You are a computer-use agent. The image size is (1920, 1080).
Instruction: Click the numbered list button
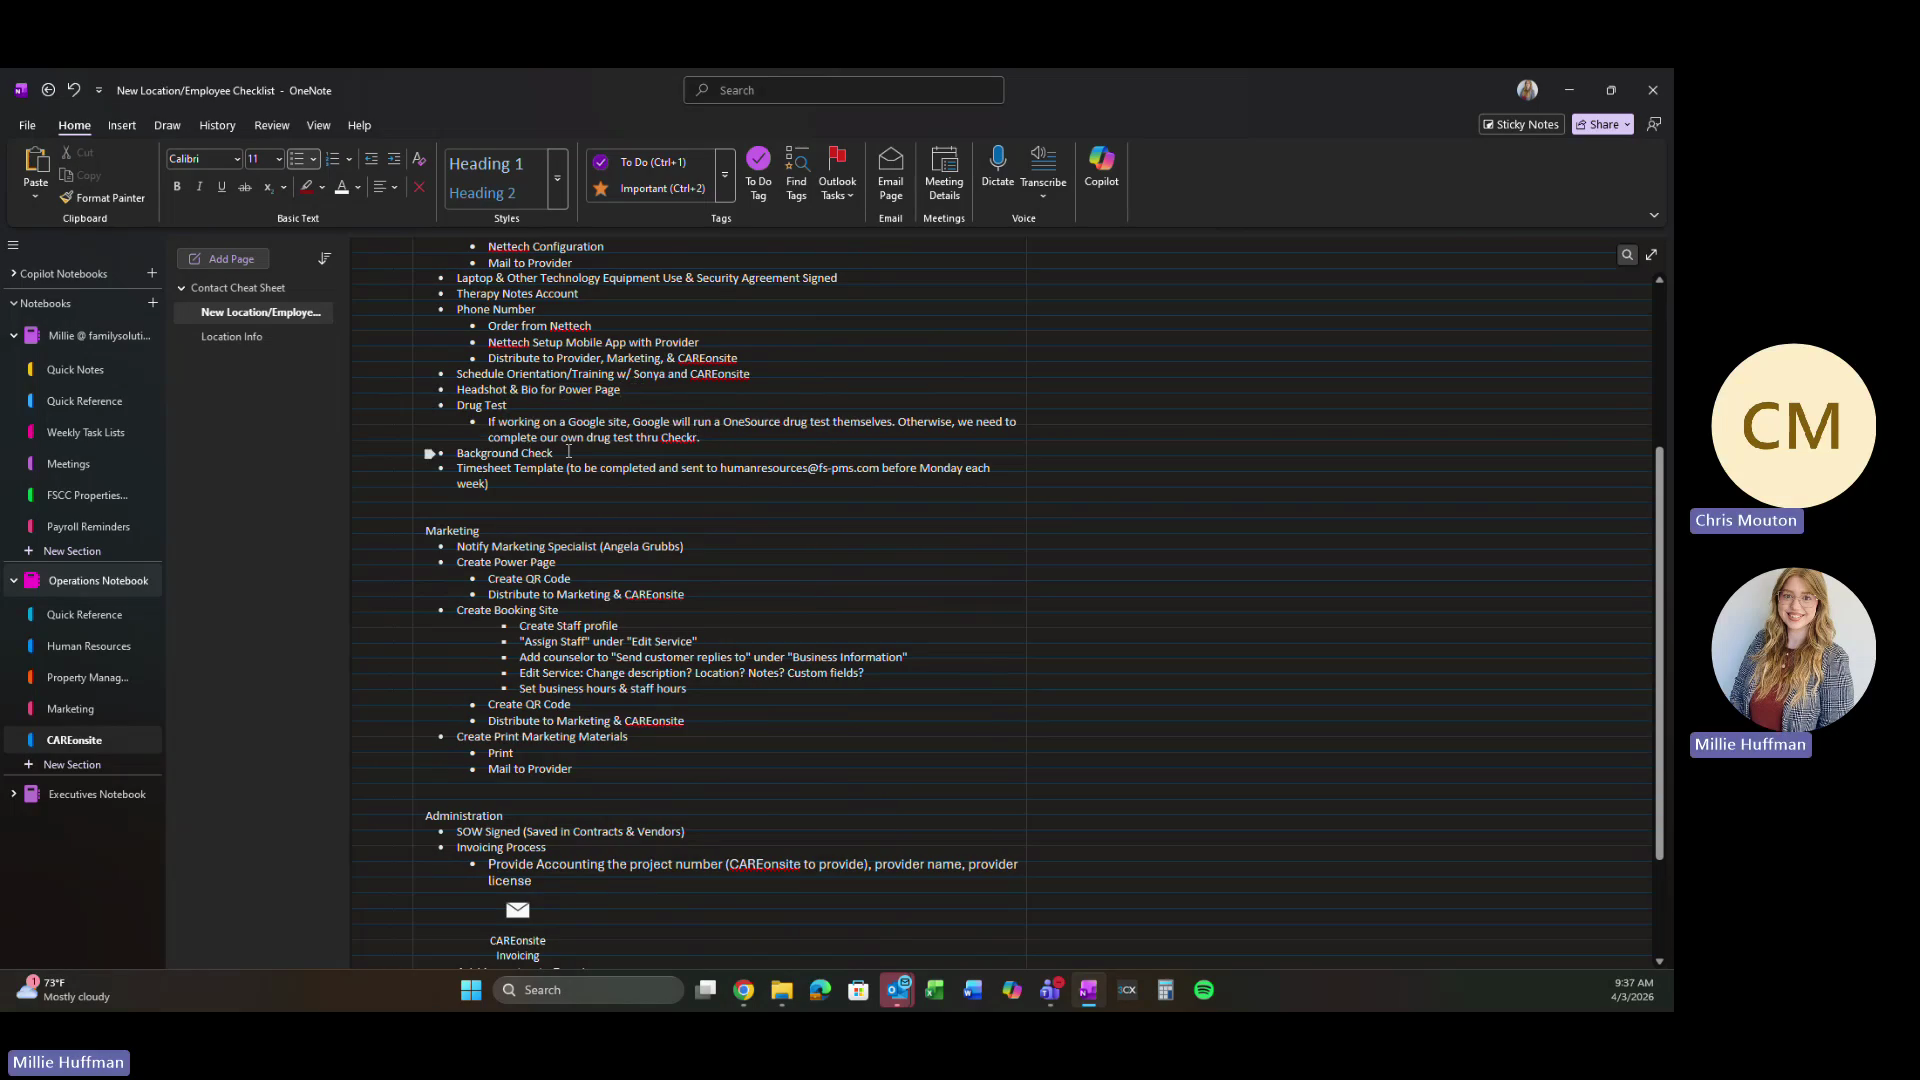point(333,159)
